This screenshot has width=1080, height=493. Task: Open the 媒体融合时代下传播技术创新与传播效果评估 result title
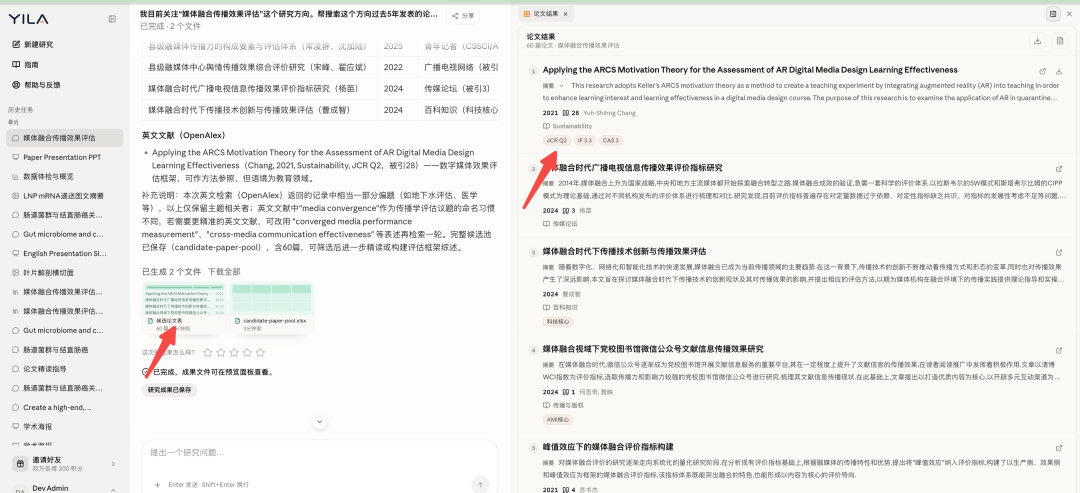pos(624,251)
